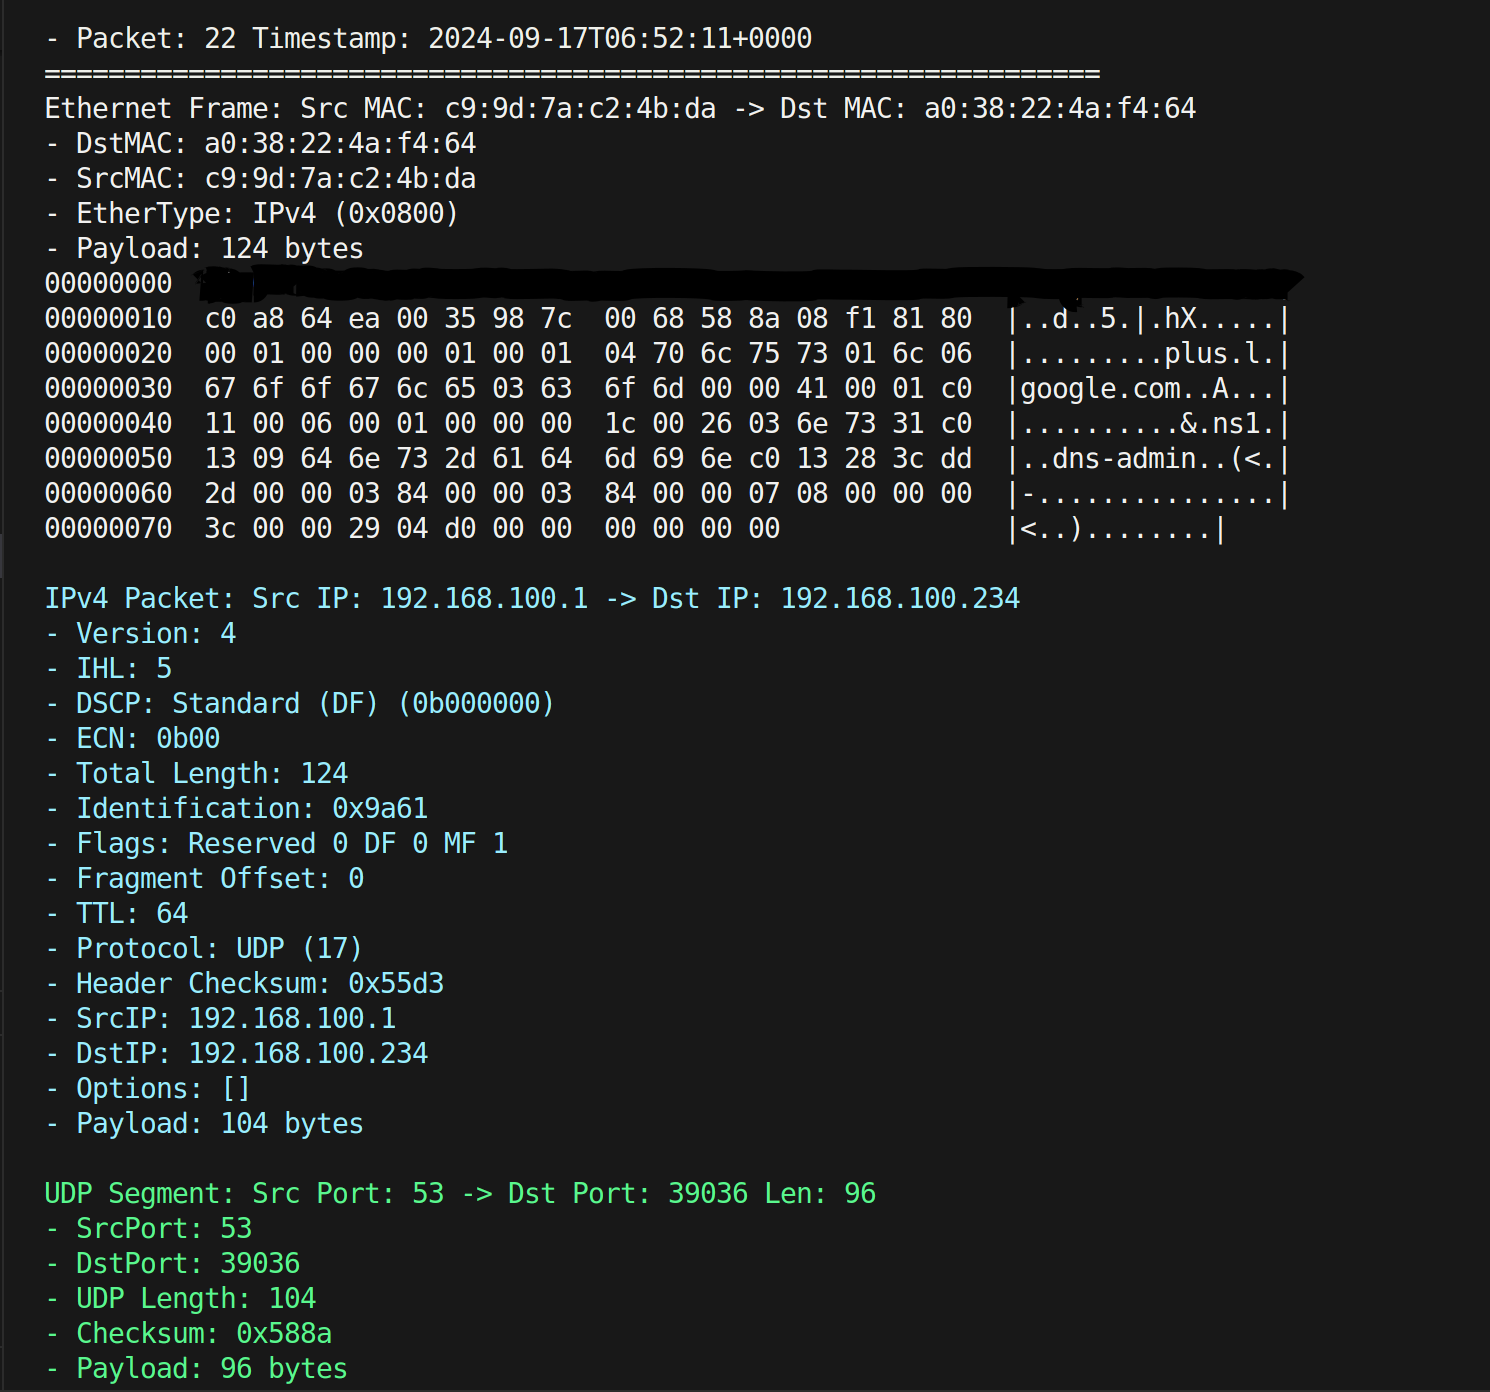Viewport: 1490px width, 1392px height.
Task: Select ASCII text 'google.com..A...'
Action: point(1148,389)
